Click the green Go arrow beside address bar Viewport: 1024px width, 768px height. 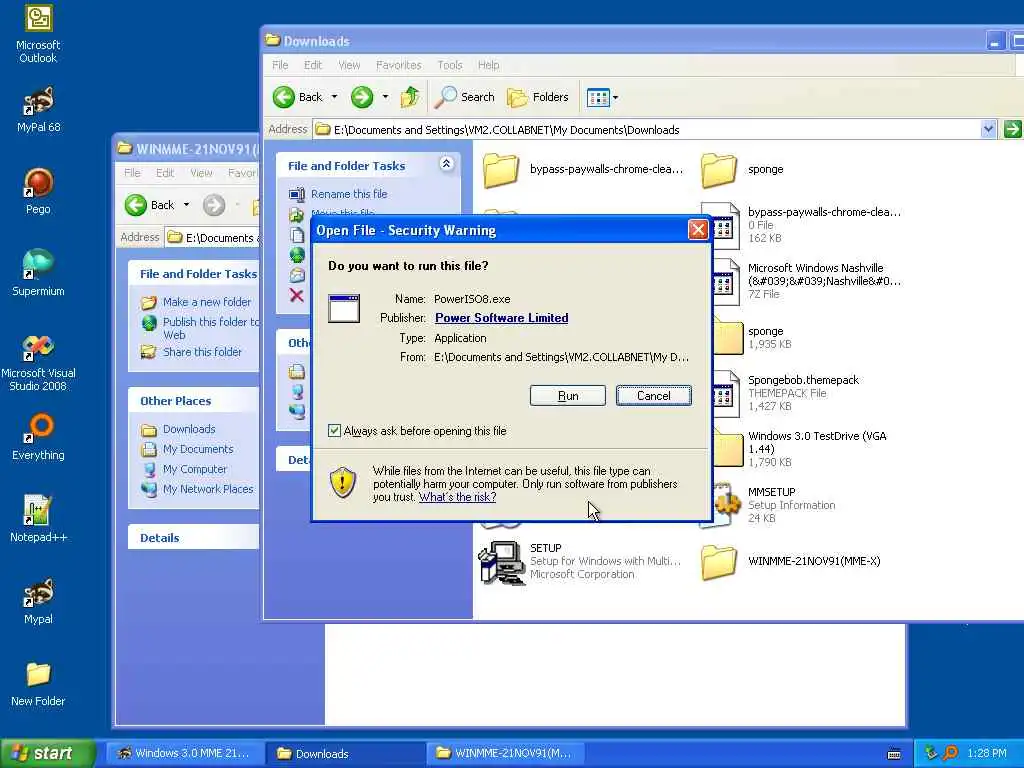click(1012, 129)
